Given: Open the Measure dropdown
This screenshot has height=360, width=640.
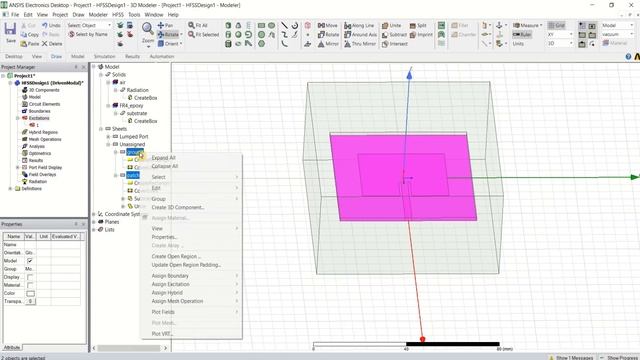Looking at the screenshot, I should (x=527, y=25).
